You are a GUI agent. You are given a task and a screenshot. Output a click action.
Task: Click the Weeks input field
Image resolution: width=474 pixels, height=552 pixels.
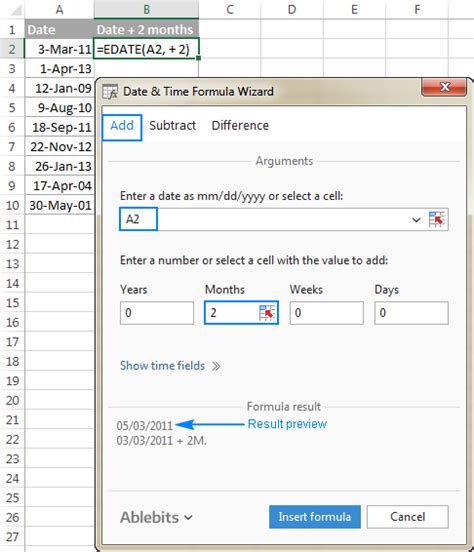[x=326, y=313]
